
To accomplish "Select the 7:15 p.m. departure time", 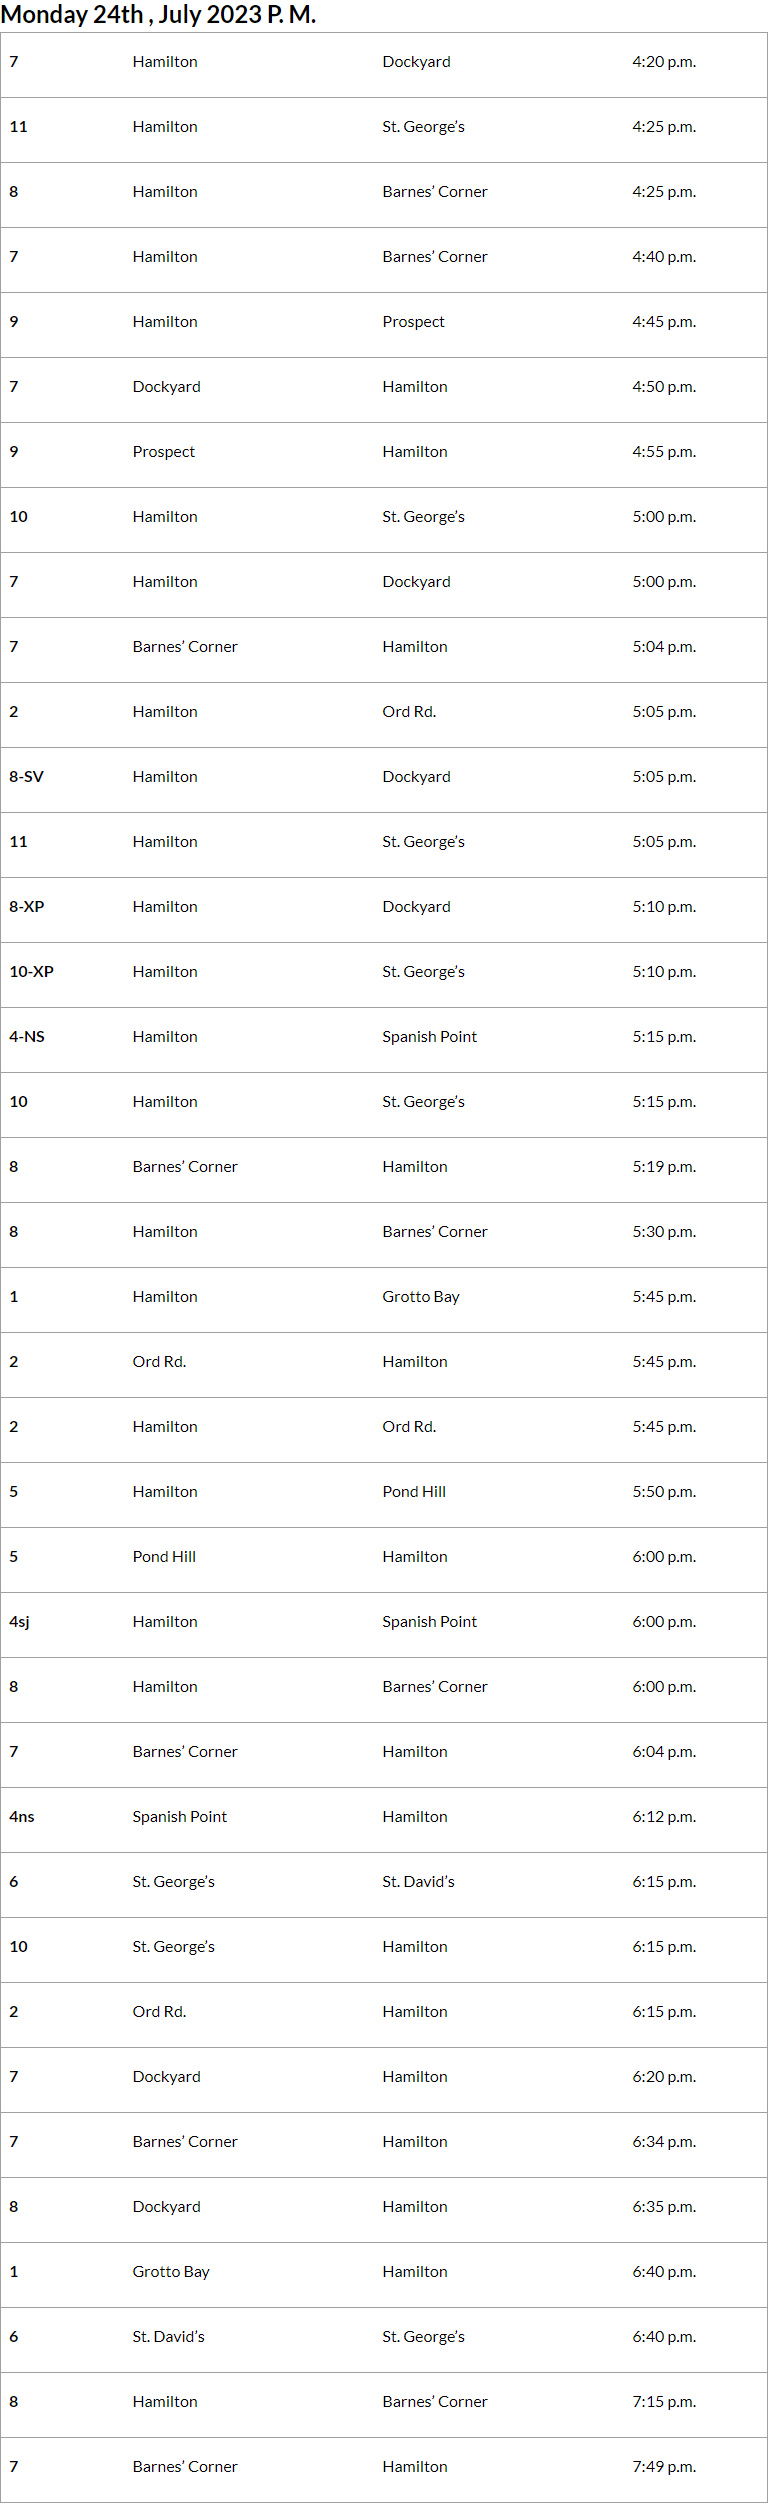I will [x=664, y=2402].
